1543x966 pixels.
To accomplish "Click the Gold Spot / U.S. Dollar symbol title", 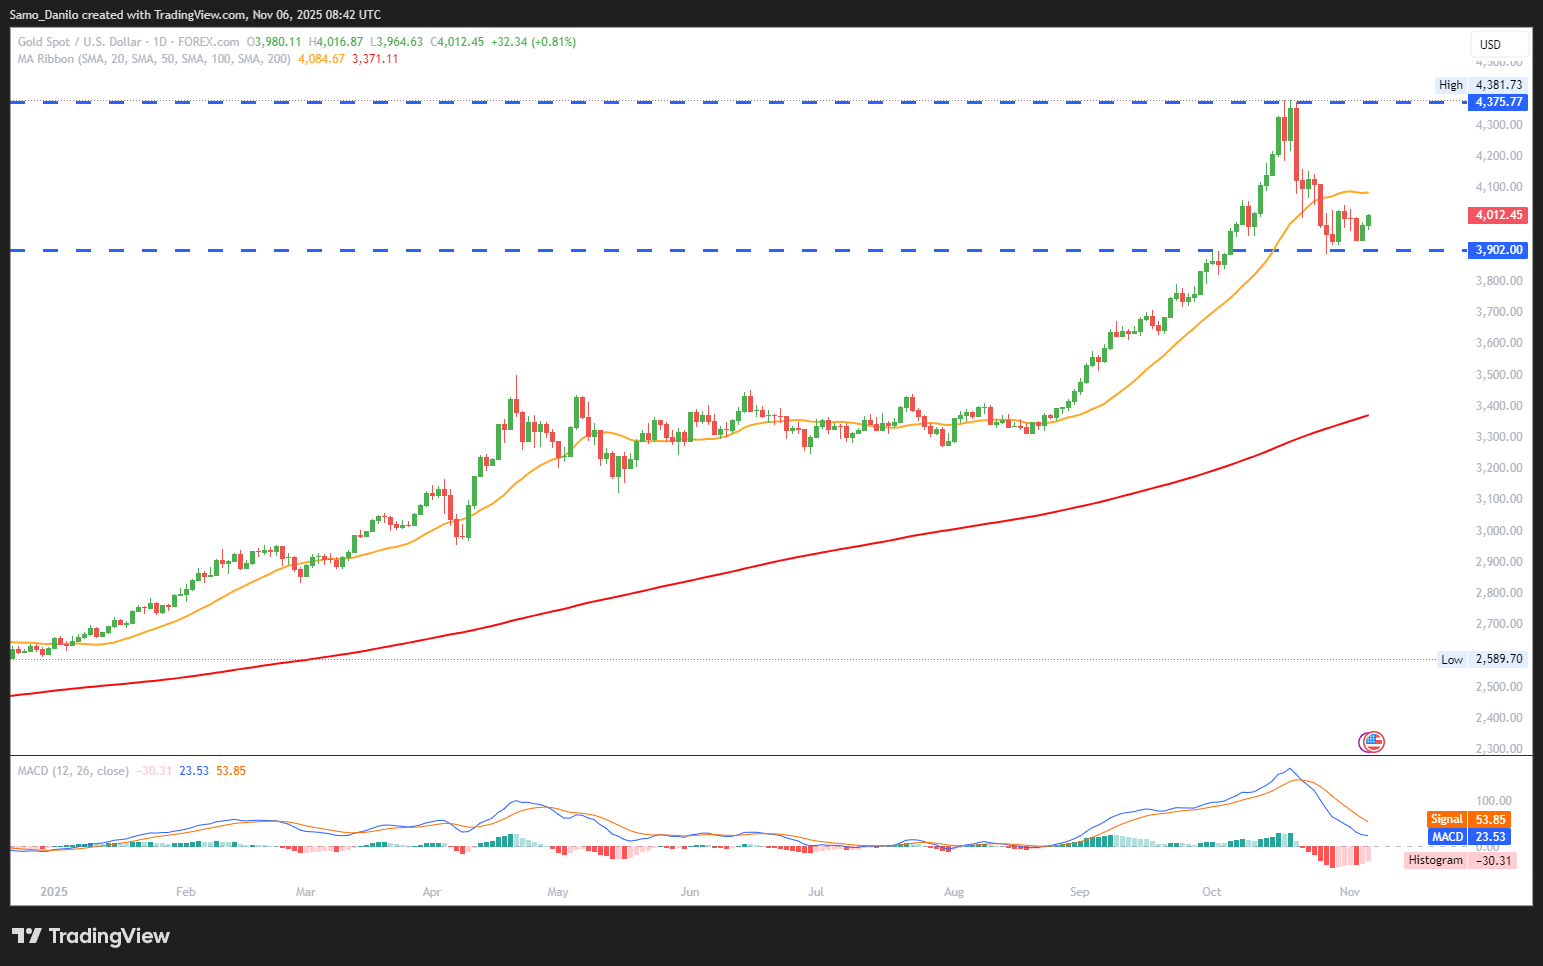I will click(80, 42).
